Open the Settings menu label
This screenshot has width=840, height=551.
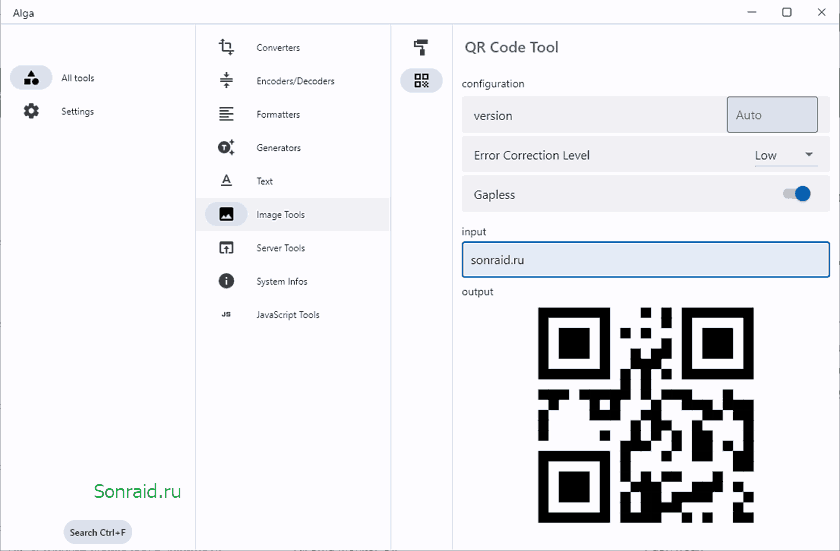[x=78, y=111]
